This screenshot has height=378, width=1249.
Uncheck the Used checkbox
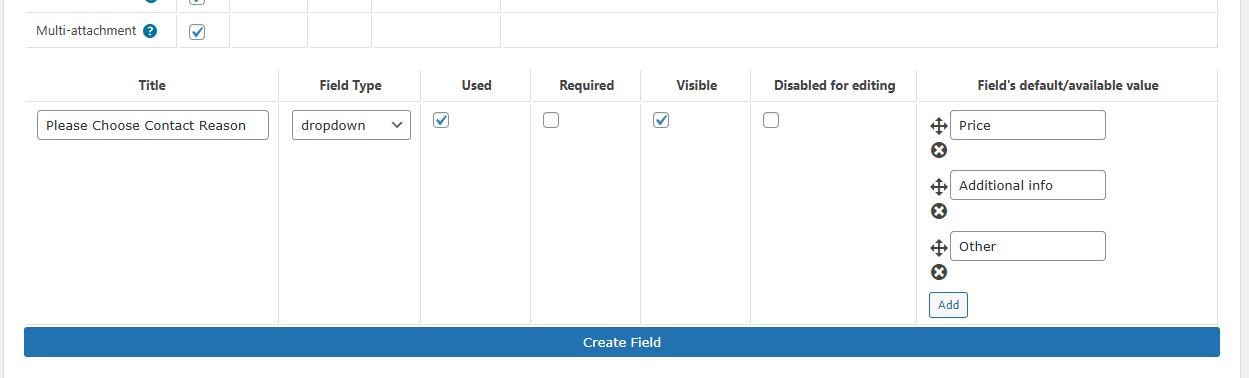point(441,120)
